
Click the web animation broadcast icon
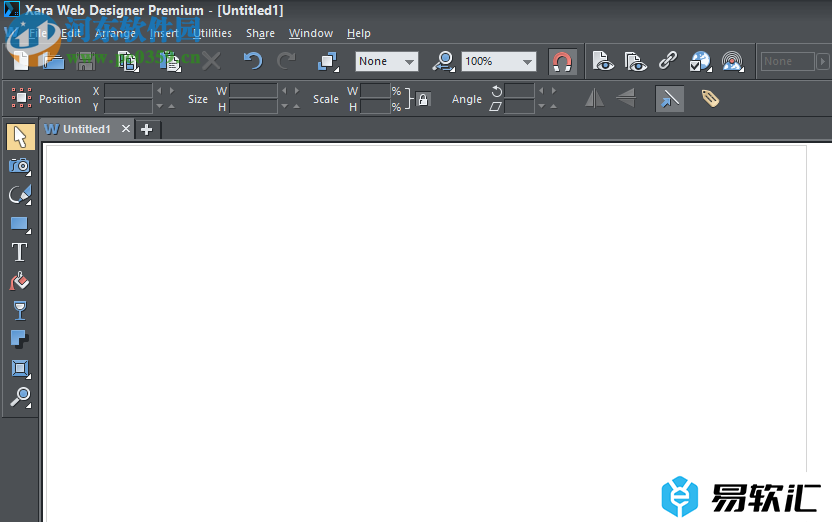(733, 62)
